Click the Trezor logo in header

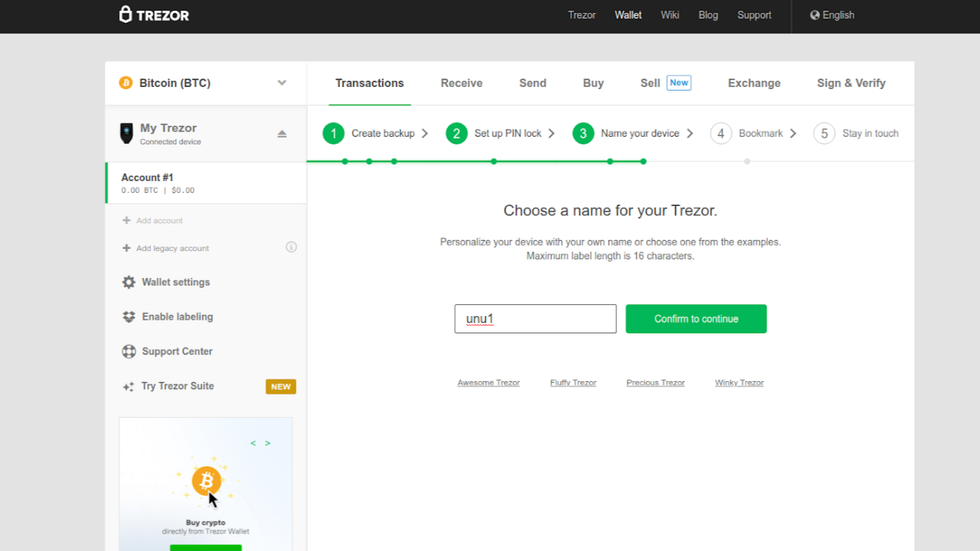(x=154, y=15)
